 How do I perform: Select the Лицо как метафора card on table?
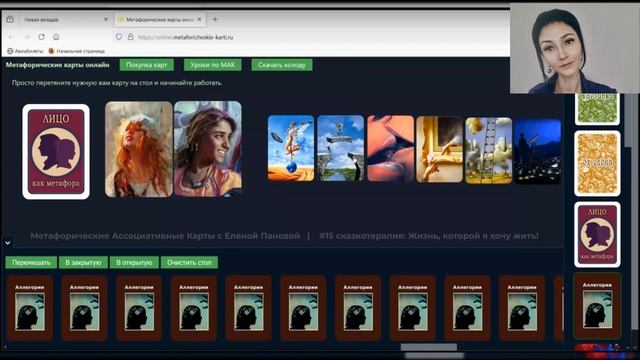[x=56, y=151]
